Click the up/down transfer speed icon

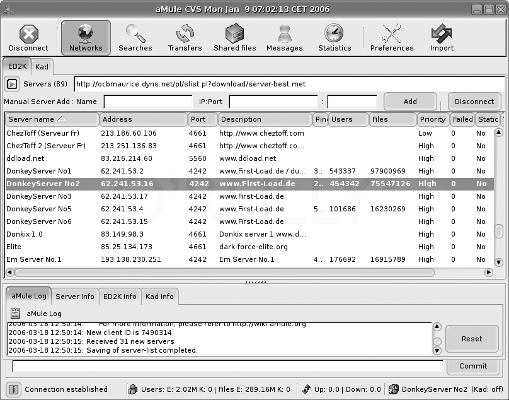(306, 389)
